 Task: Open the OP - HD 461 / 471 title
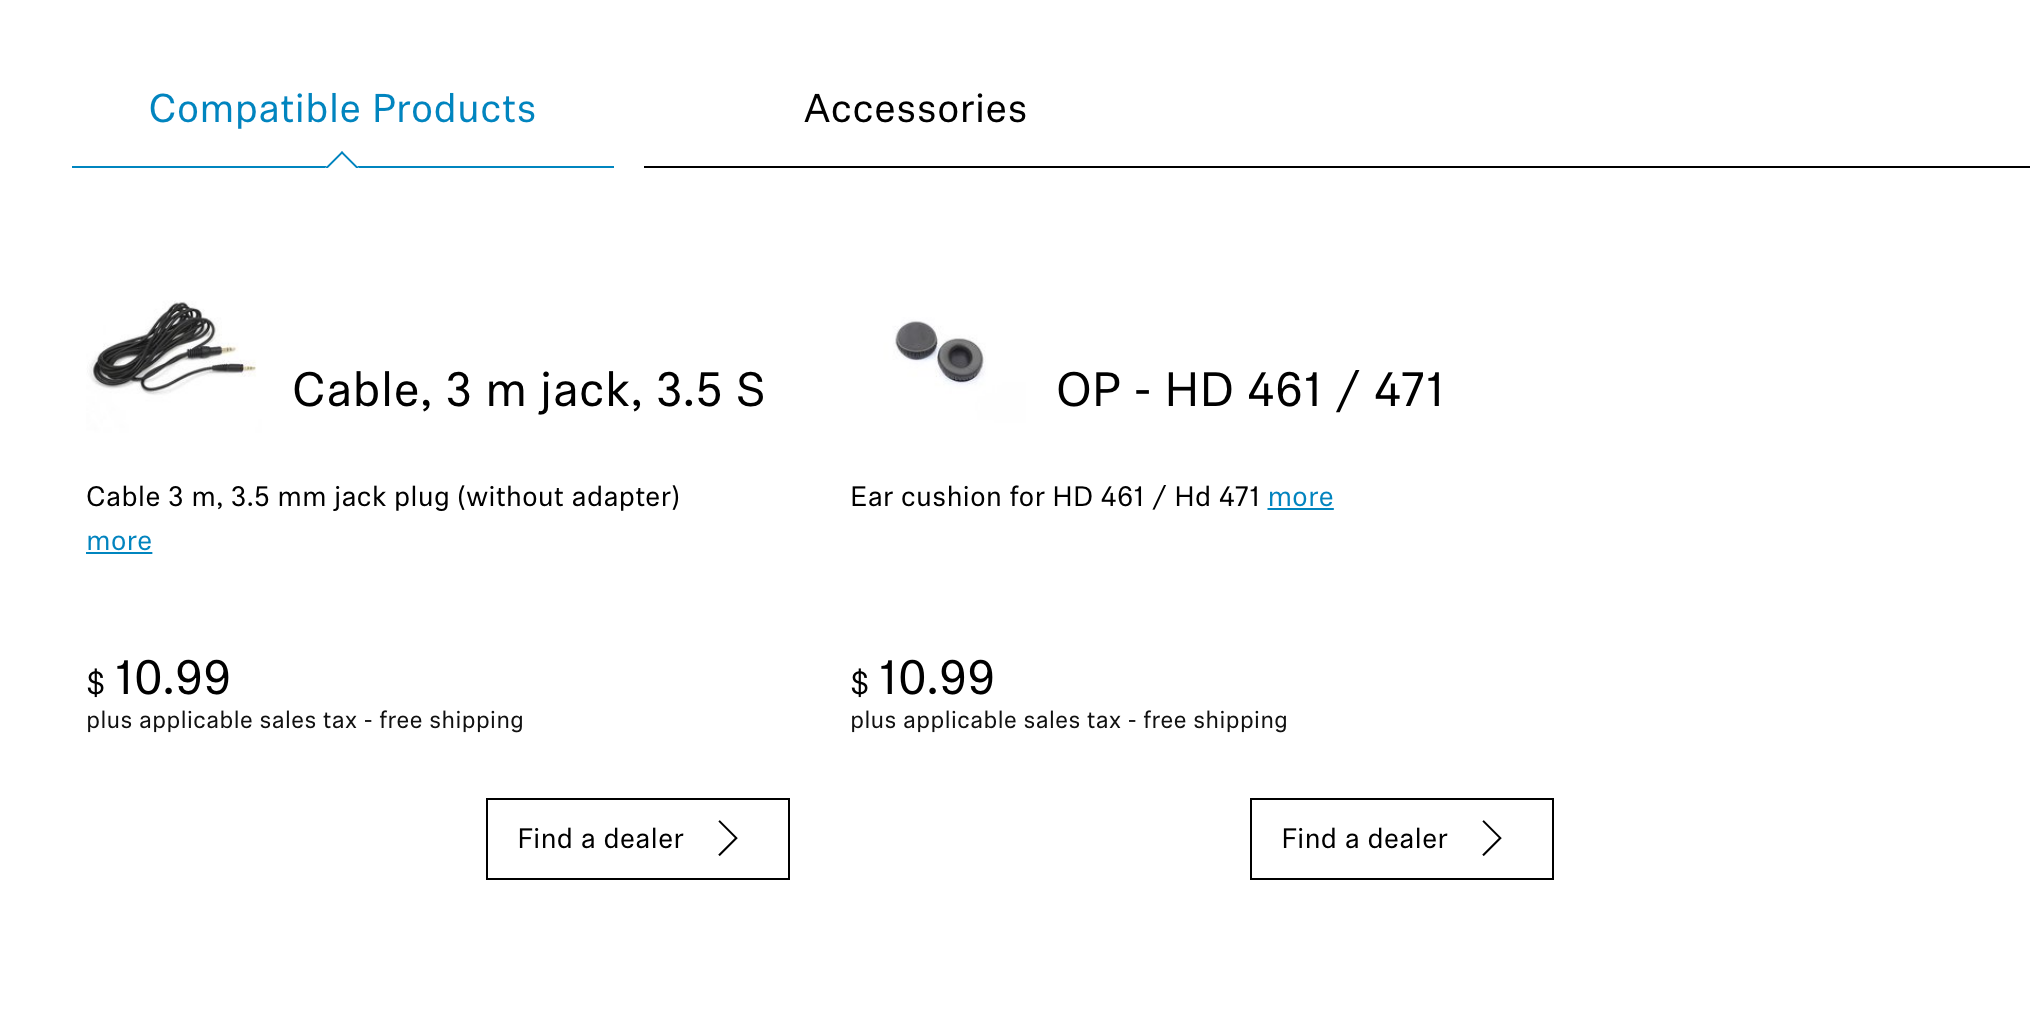tap(1250, 390)
